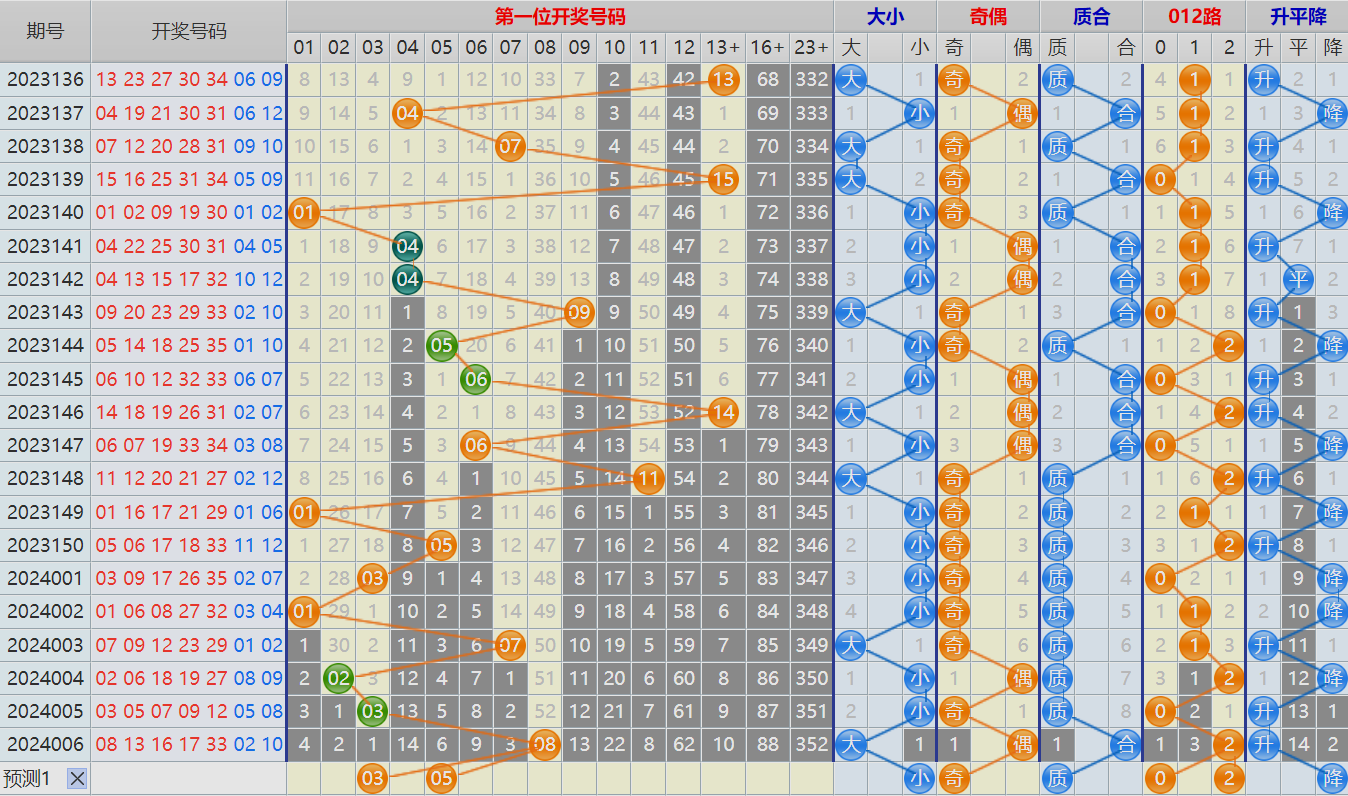1348x796 pixels.
Task: Click the blue 平 marker in row 2023142
Action: tap(1298, 279)
